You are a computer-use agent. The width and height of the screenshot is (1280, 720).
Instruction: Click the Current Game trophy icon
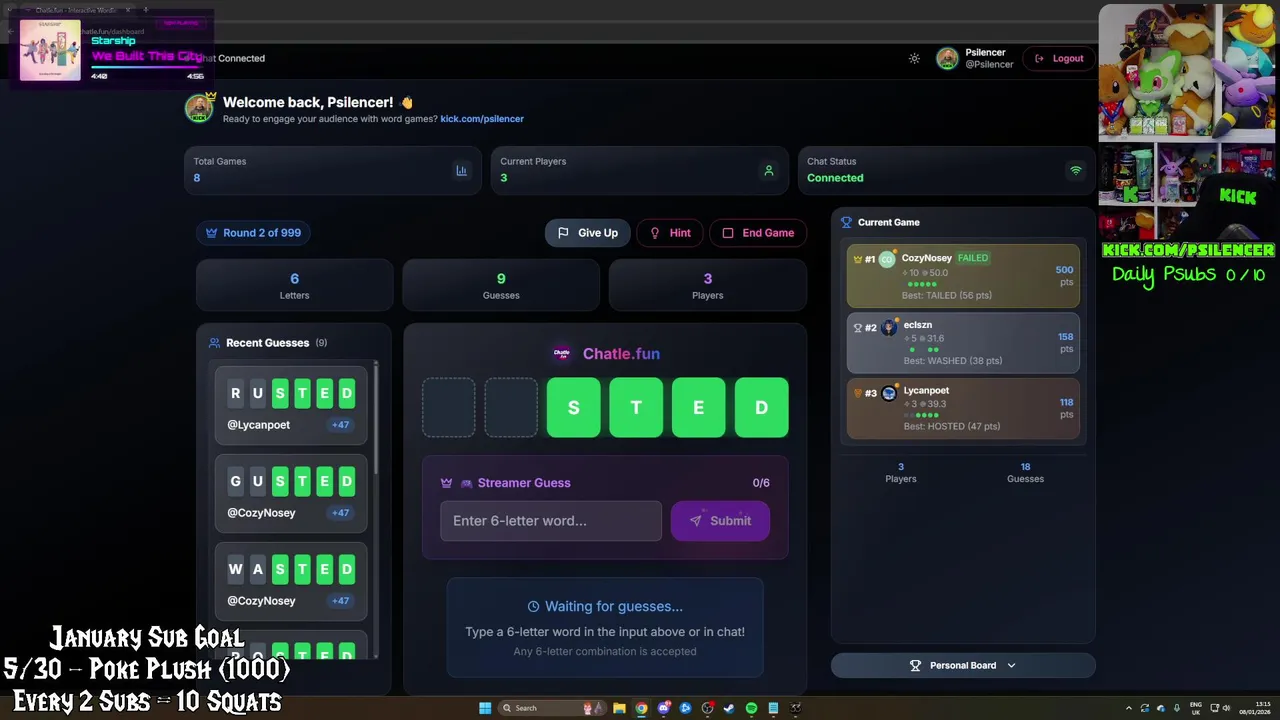[x=846, y=222]
